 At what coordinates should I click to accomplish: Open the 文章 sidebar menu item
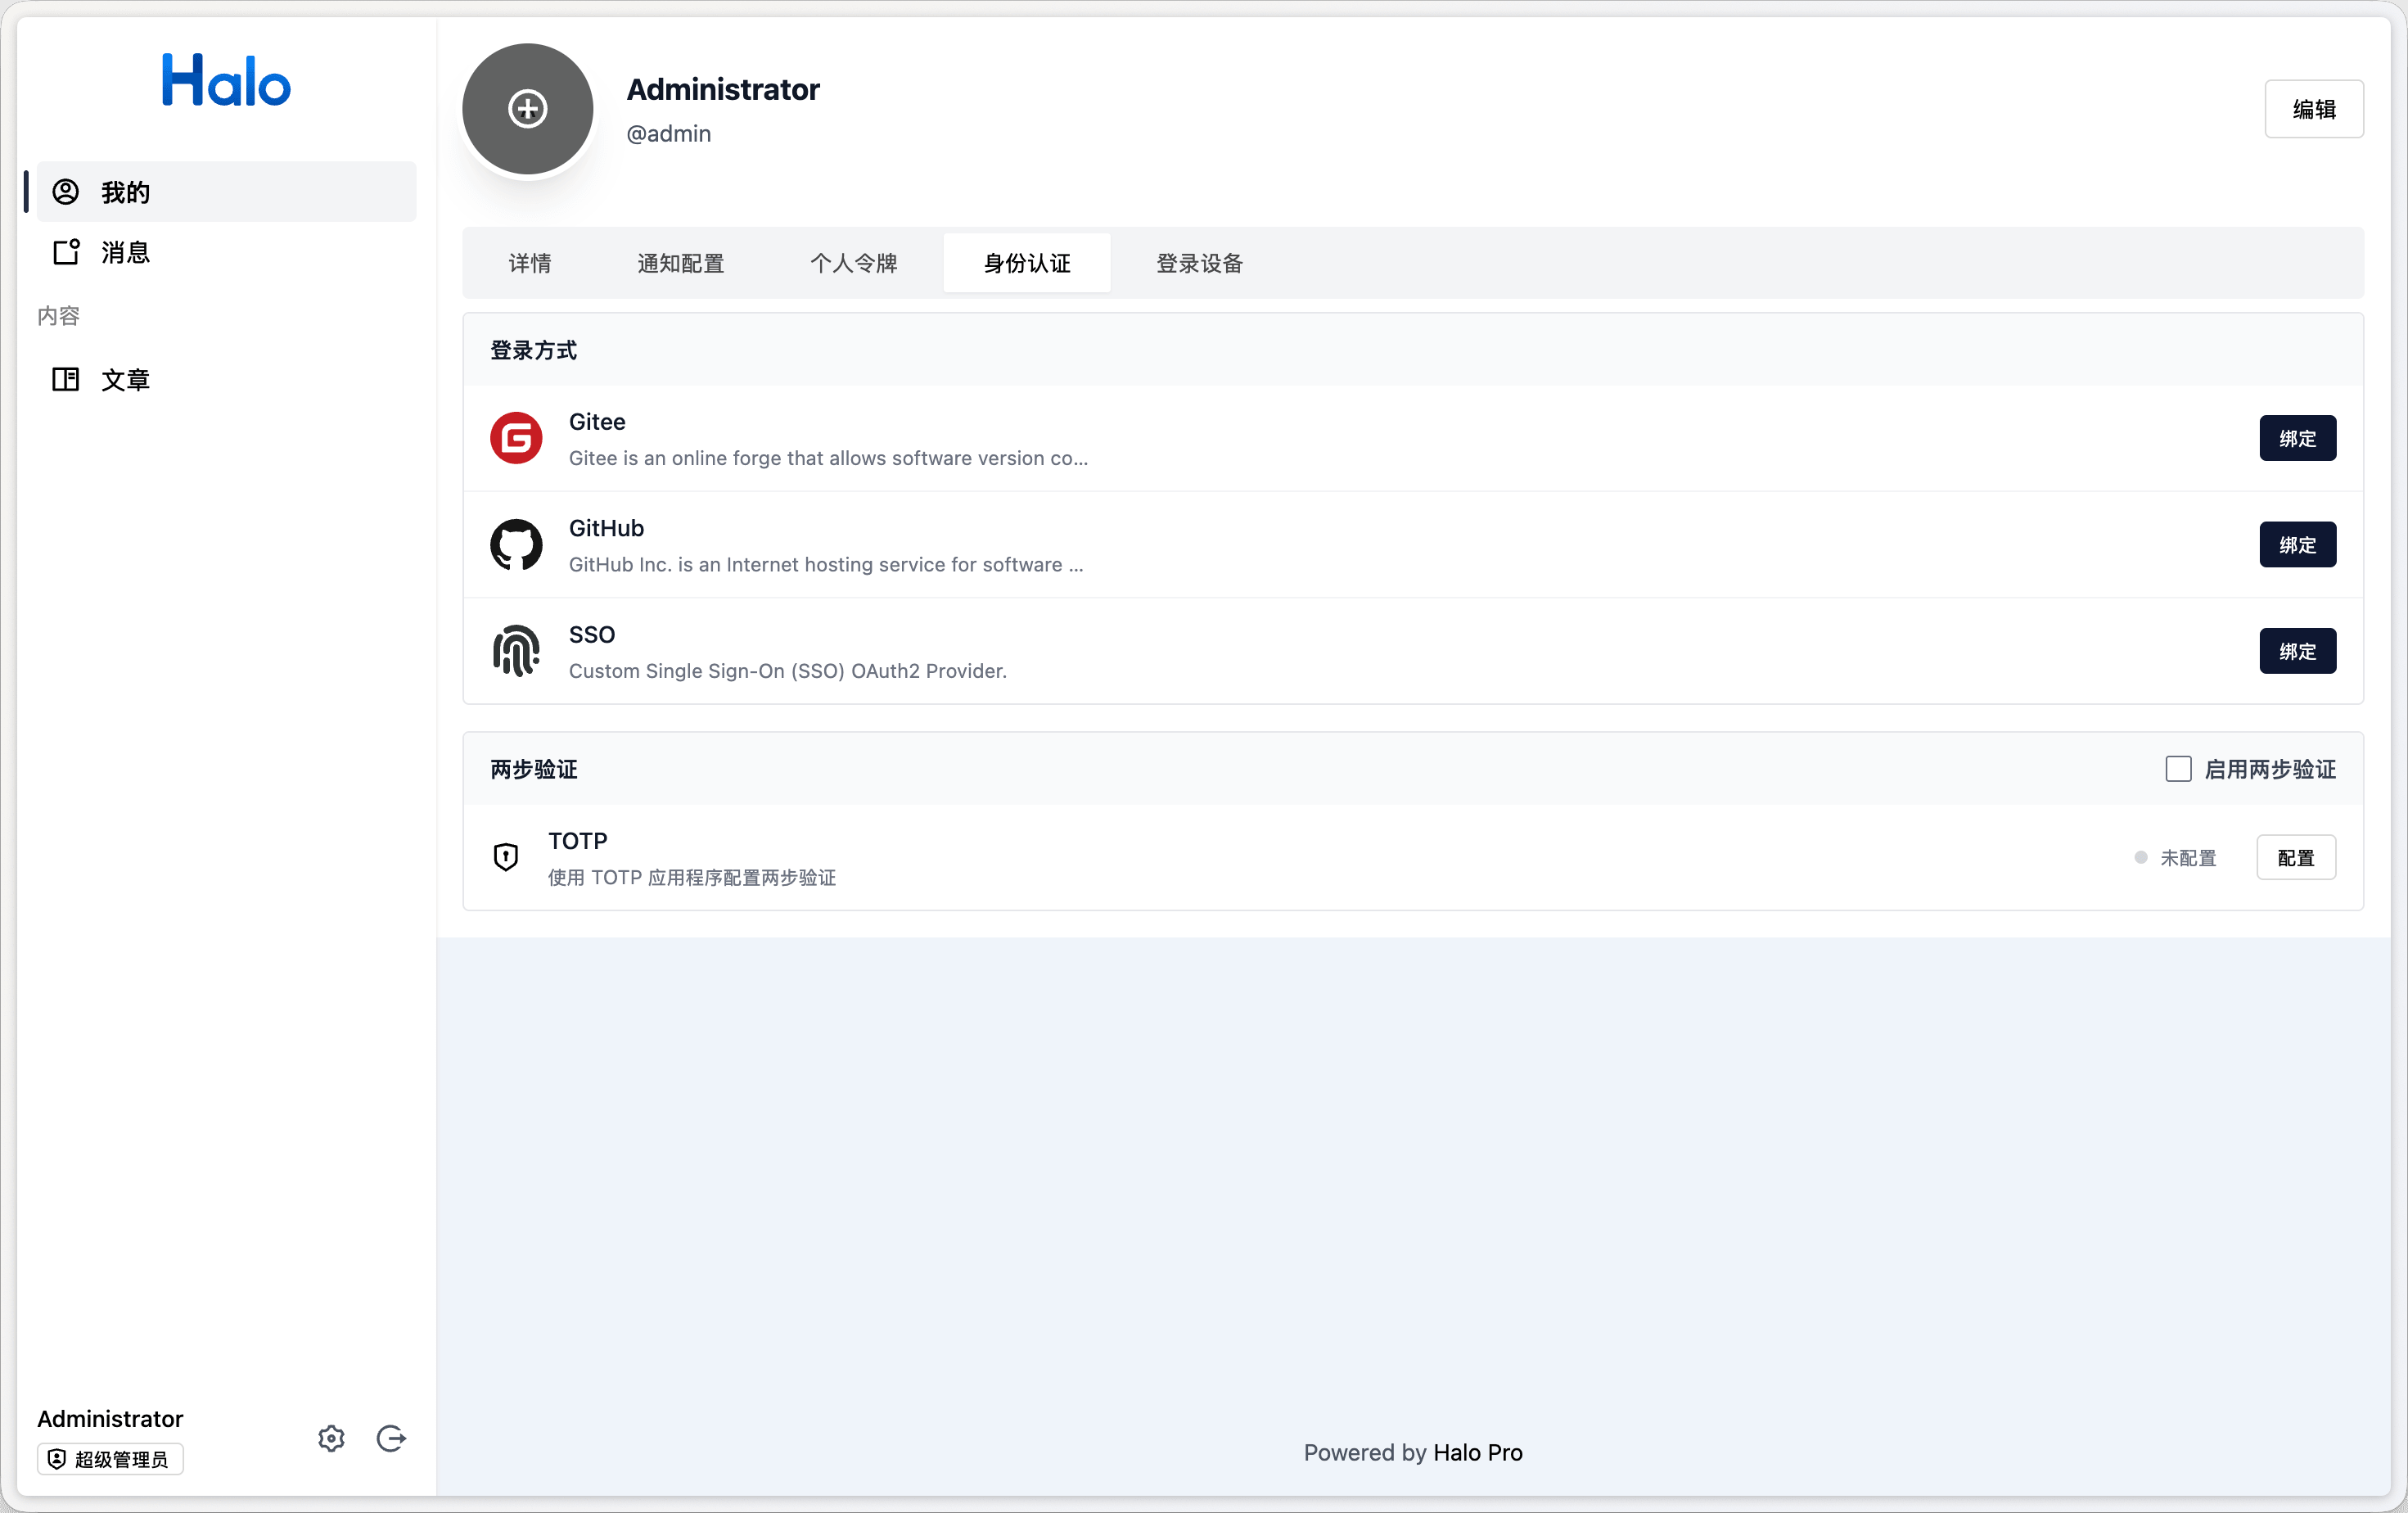[226, 380]
